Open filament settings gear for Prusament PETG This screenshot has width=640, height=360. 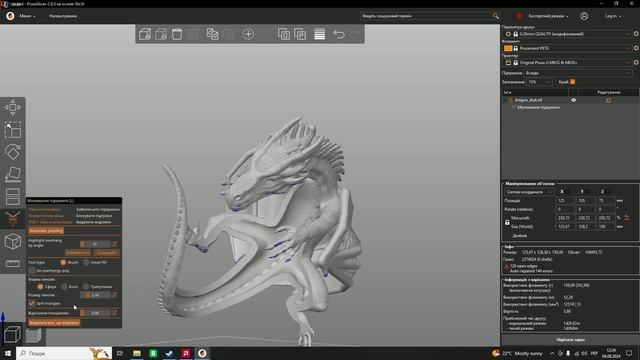[x=636, y=48]
